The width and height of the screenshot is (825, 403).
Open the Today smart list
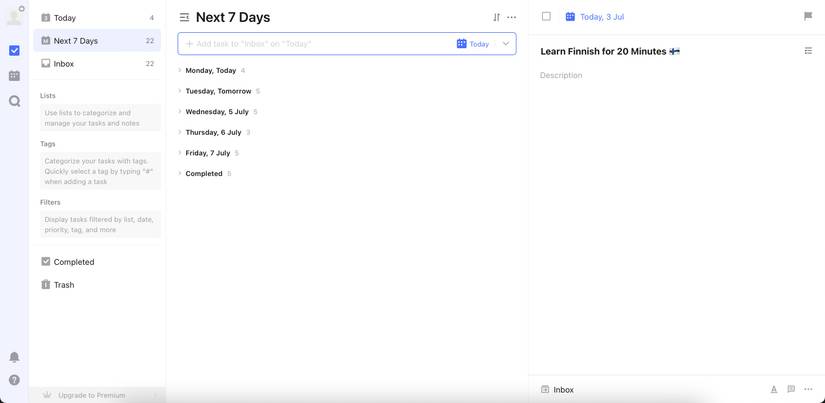[x=97, y=18]
